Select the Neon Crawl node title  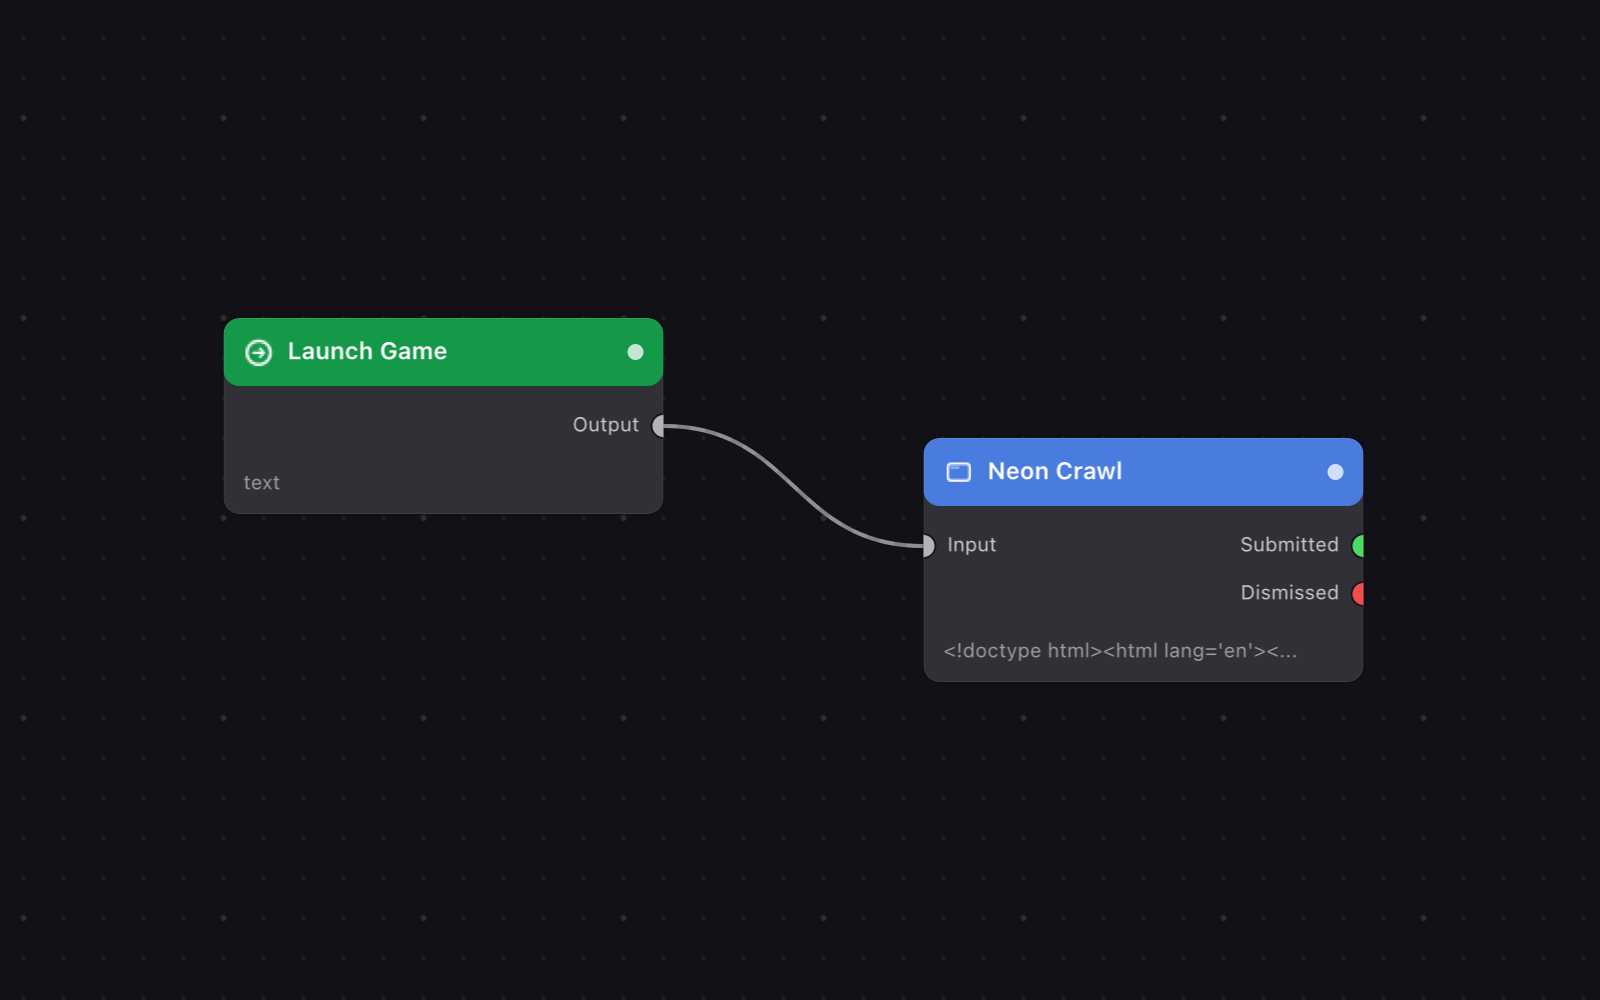tap(1055, 471)
